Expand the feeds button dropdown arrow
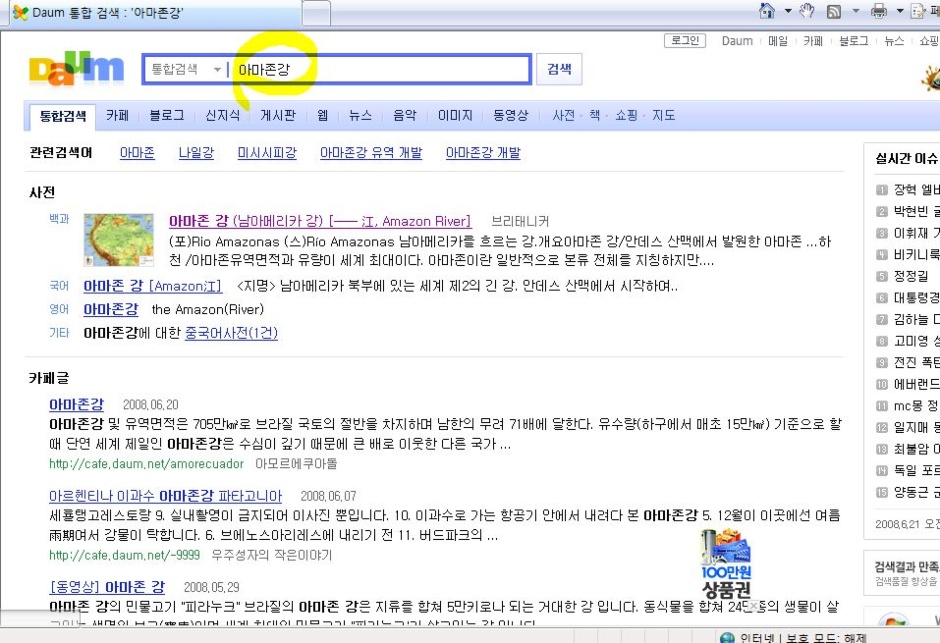The height and width of the screenshot is (643, 940). click(855, 11)
